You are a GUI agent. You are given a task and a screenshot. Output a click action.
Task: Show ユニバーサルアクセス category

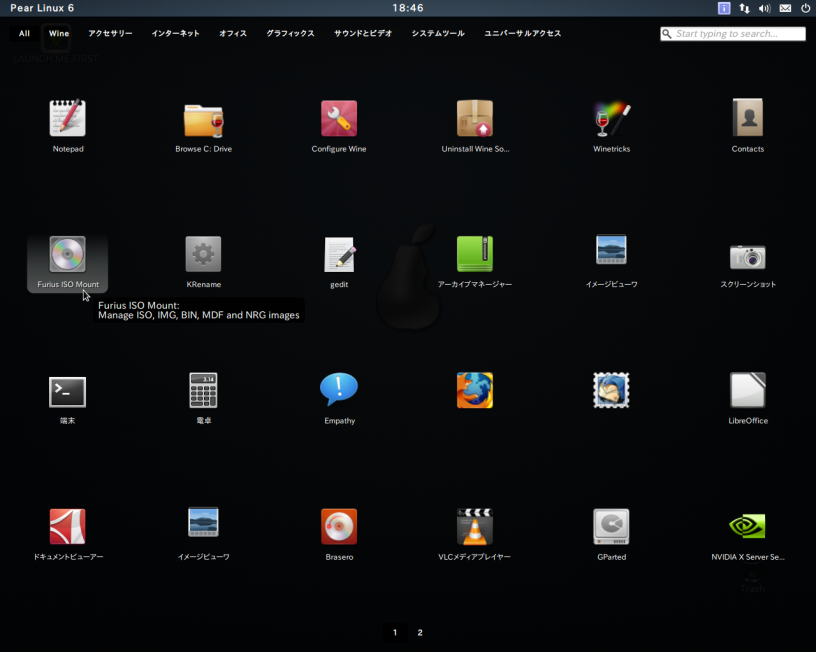(522, 33)
